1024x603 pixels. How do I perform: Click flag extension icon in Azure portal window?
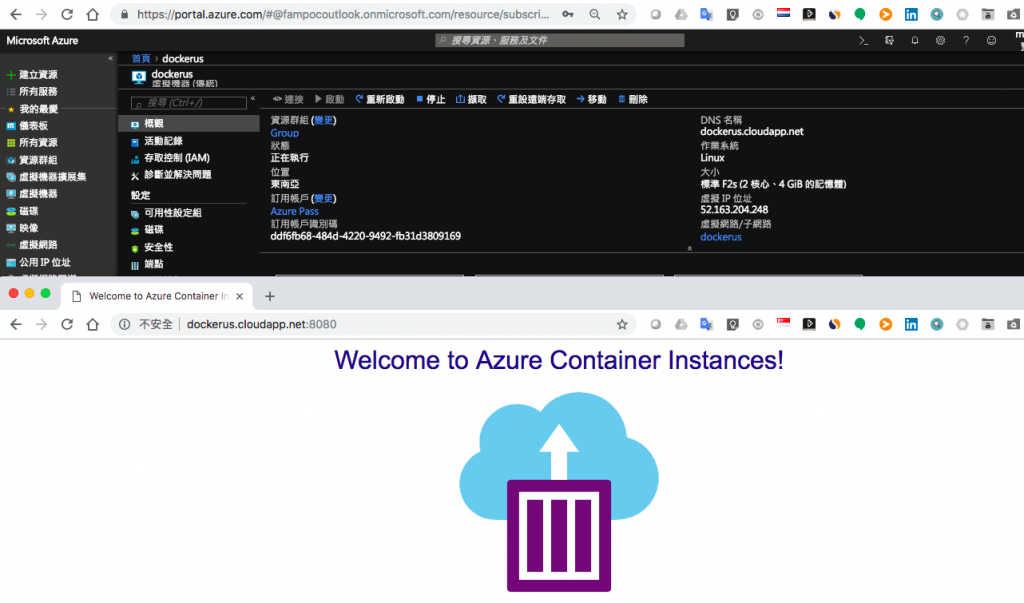coord(784,13)
